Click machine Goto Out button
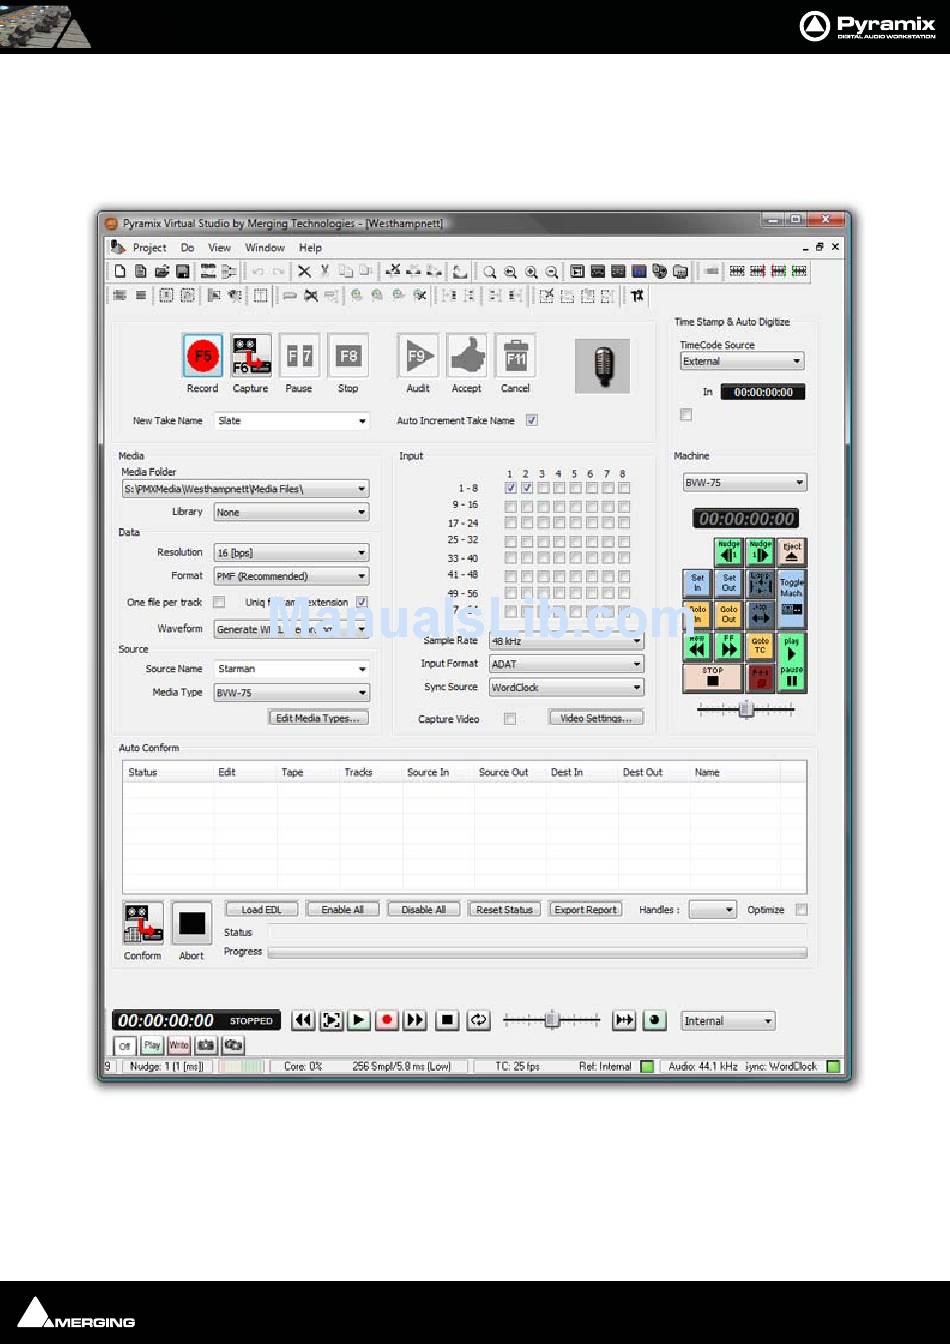Screen dimensions: 950x1344 coord(729,614)
